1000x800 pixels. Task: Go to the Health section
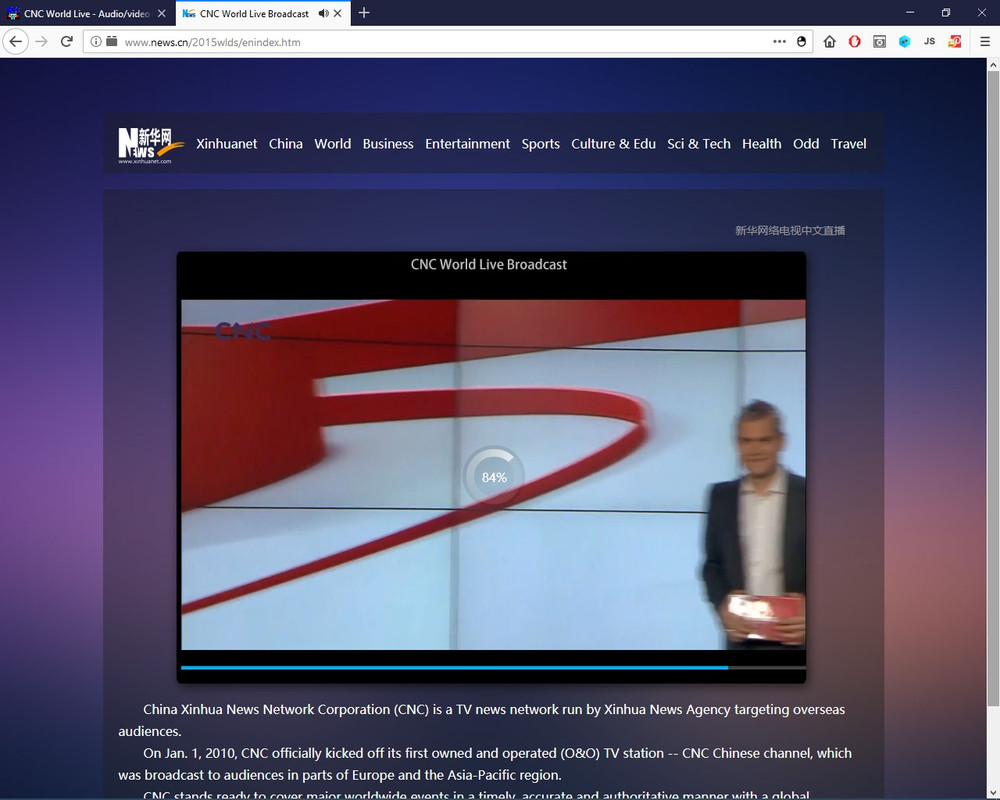tap(761, 144)
